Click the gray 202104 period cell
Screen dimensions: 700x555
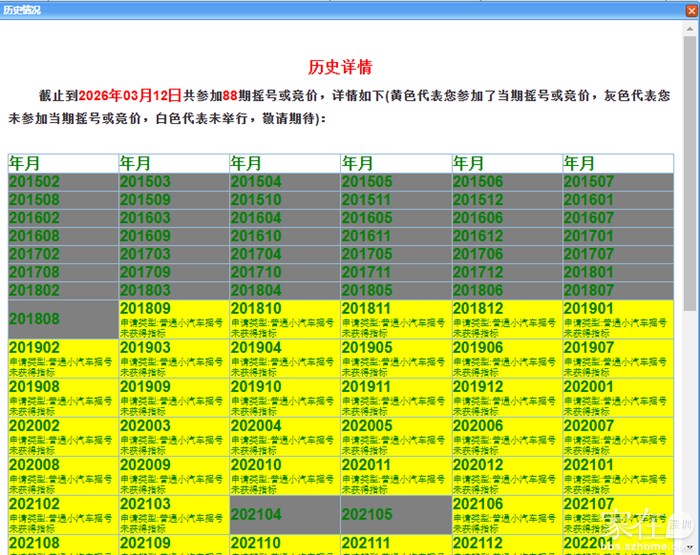[x=284, y=514]
